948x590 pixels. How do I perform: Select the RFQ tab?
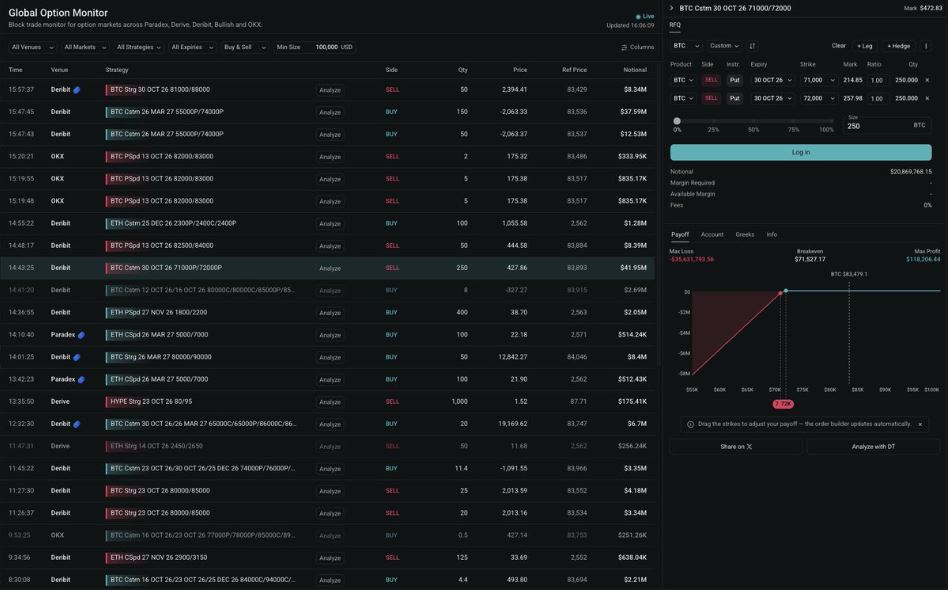pyautogui.click(x=675, y=25)
